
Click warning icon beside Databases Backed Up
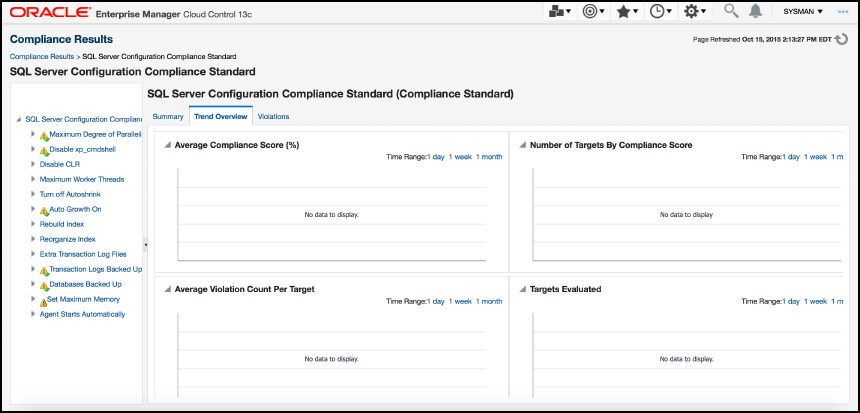[44, 286]
